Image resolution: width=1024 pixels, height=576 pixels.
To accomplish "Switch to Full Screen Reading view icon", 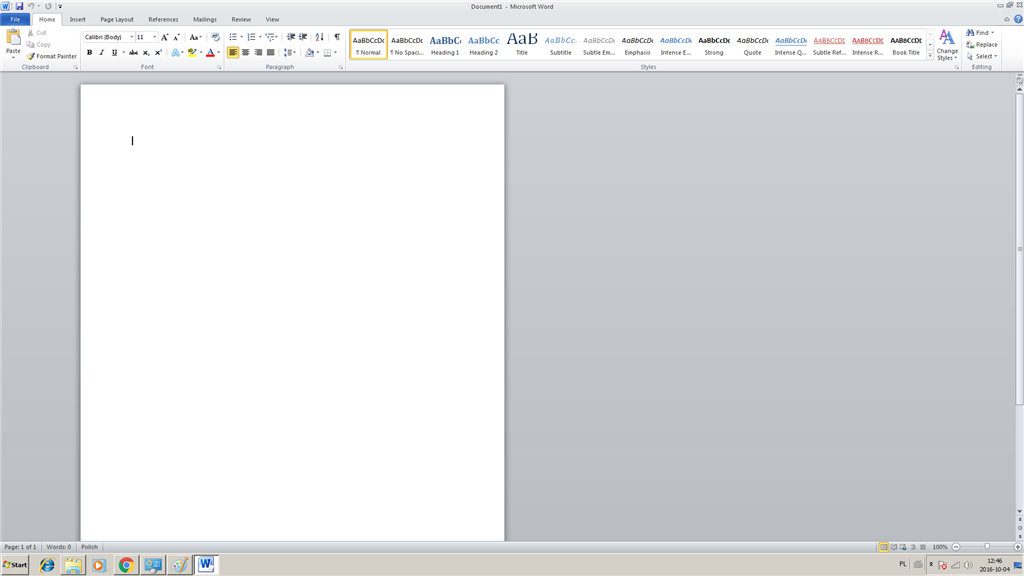I will pyautogui.click(x=893, y=547).
